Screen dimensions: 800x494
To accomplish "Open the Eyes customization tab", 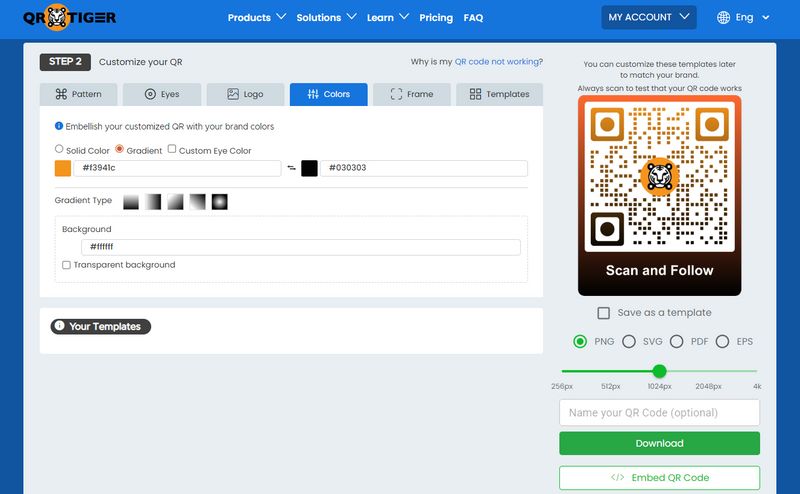I will [162, 94].
